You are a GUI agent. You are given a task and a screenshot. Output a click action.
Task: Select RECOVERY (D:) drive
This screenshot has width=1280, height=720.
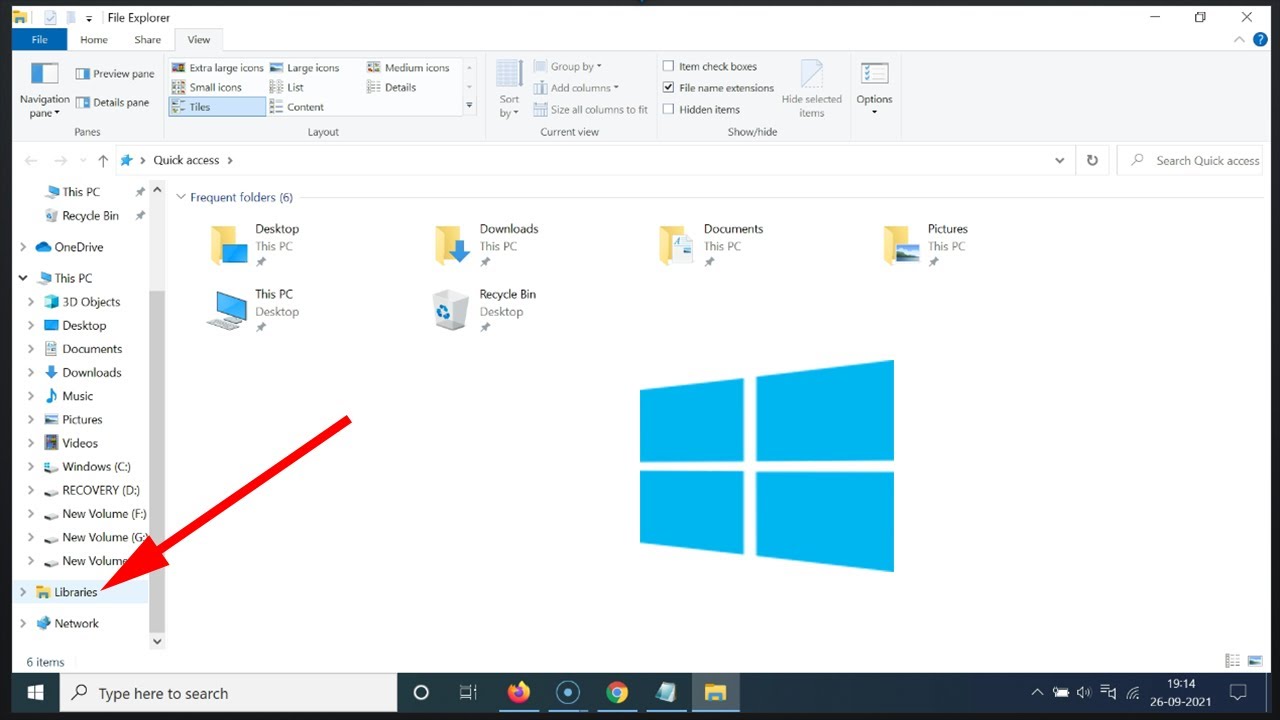click(x=101, y=490)
